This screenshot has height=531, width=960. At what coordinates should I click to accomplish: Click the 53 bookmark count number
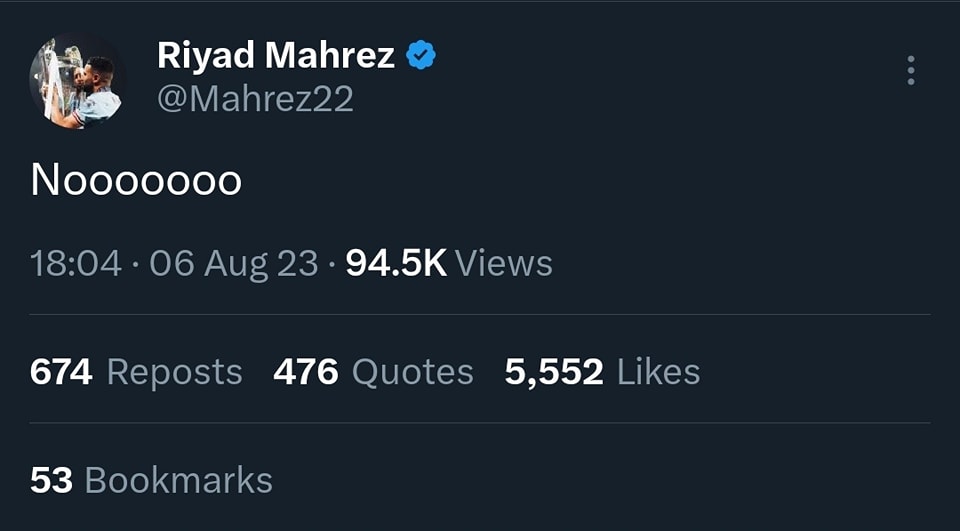[51, 480]
